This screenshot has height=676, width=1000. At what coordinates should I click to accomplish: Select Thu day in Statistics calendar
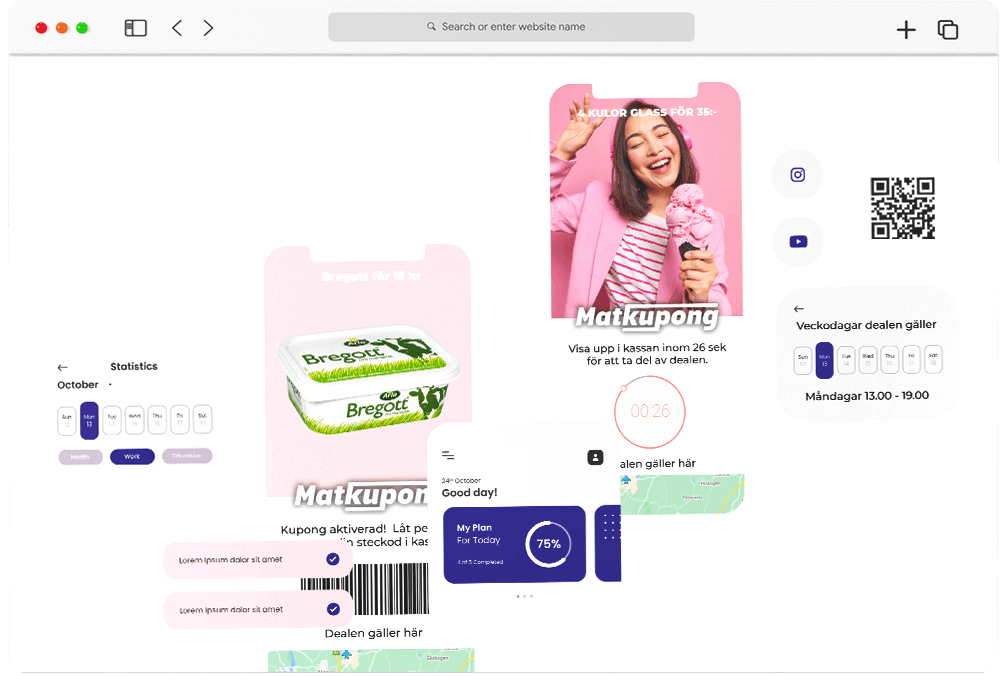tap(157, 420)
